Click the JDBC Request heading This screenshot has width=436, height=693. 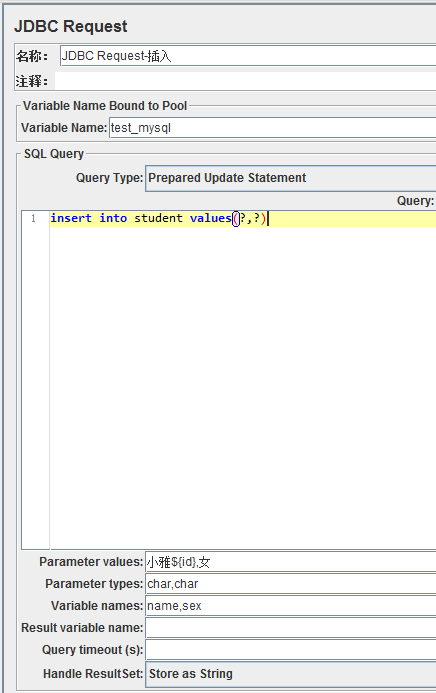71,27
